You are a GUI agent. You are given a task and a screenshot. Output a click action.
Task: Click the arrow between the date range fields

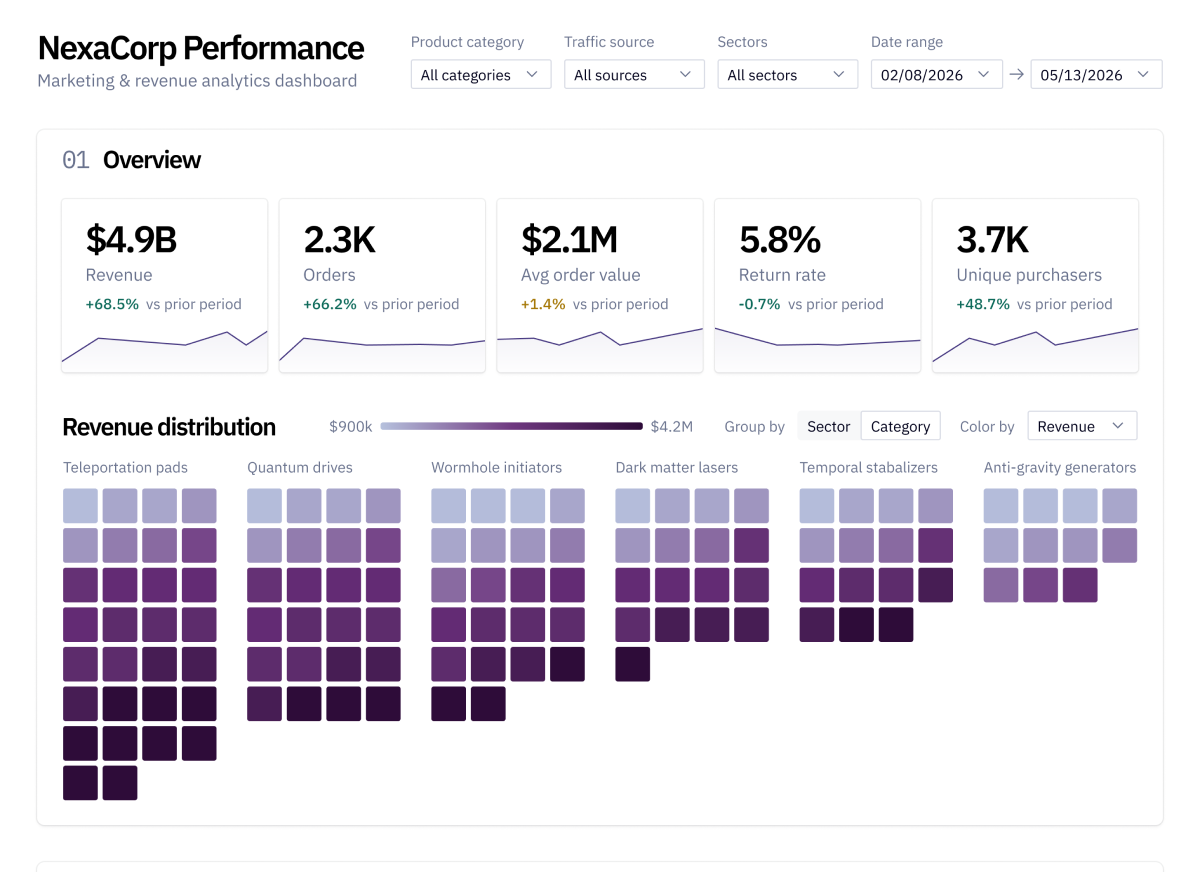[1017, 75]
